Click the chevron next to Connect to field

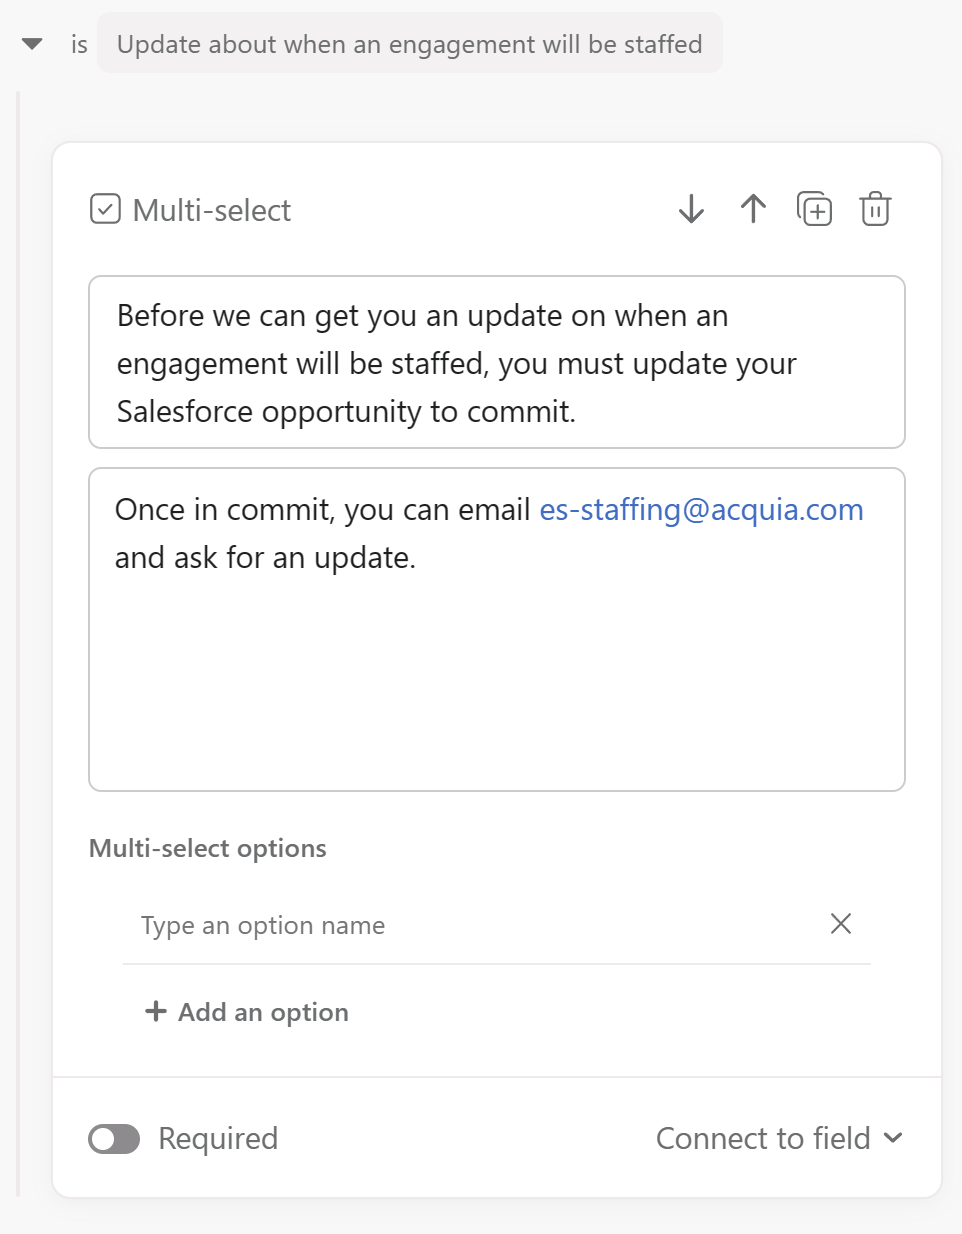coord(894,1138)
